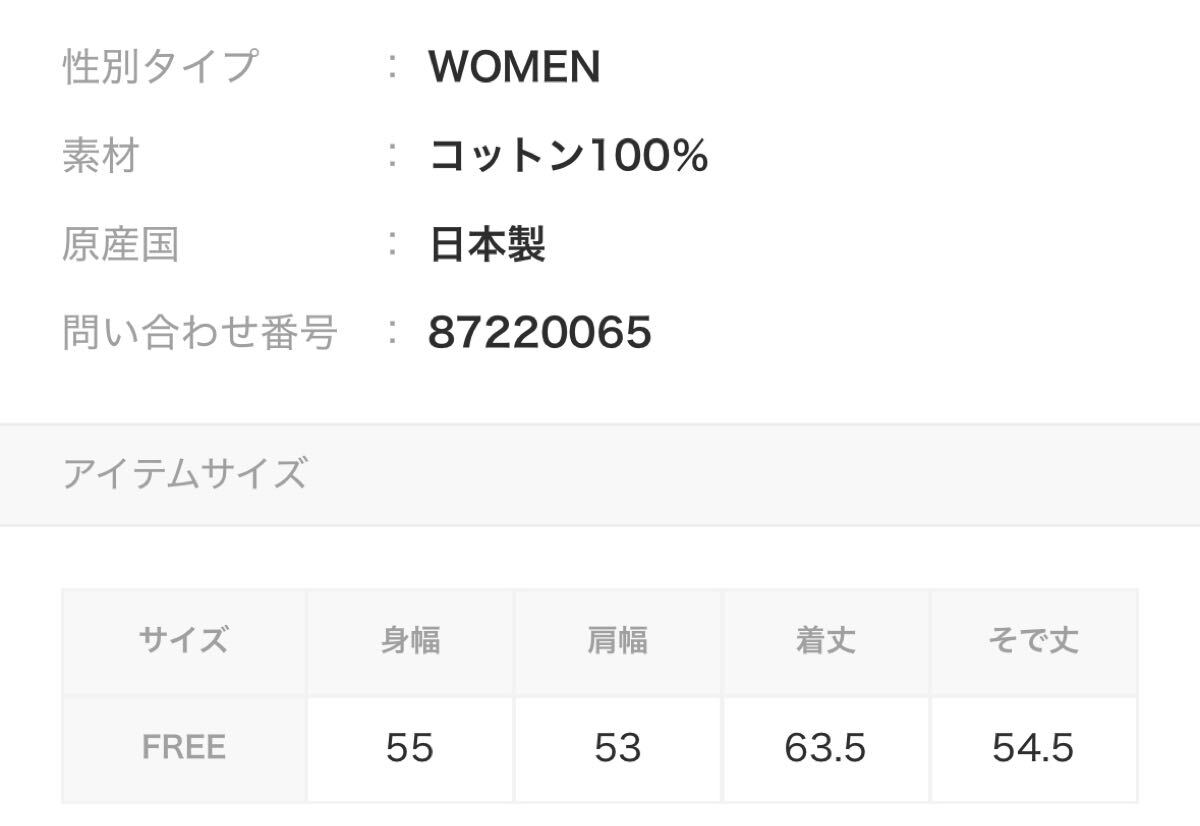Viewport: 1200px width, 826px height.
Task: Click the 原産国 label
Action: [120, 244]
